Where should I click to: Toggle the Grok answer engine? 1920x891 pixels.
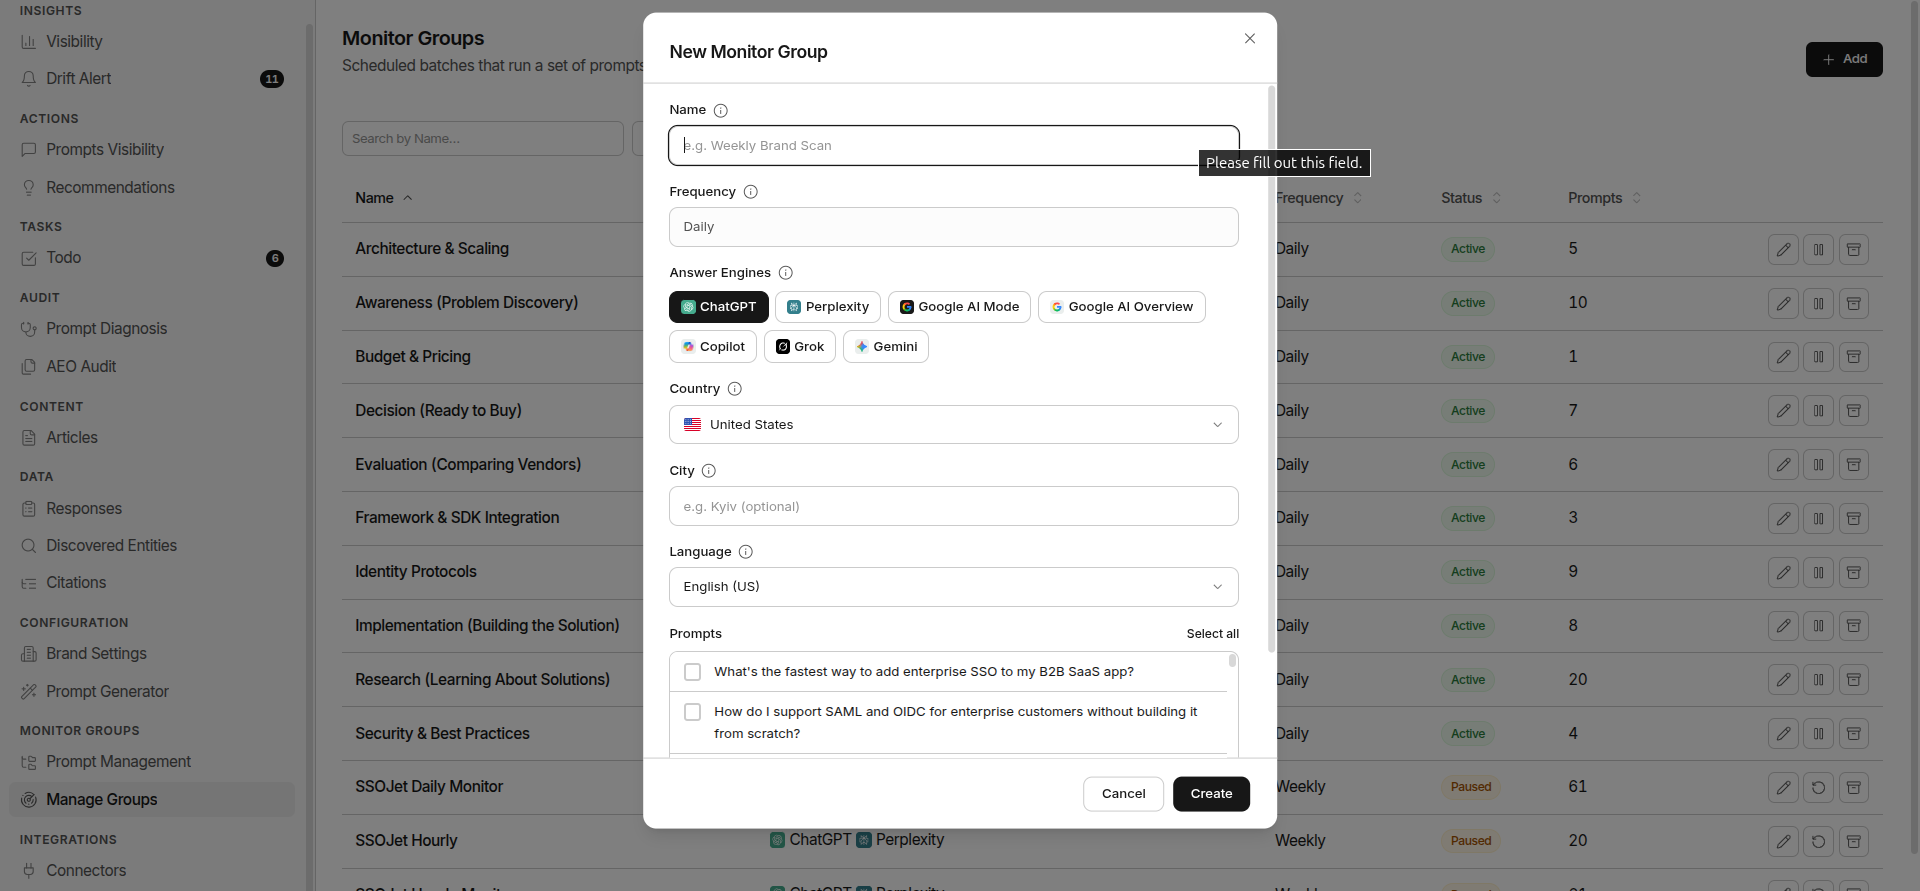pos(800,347)
